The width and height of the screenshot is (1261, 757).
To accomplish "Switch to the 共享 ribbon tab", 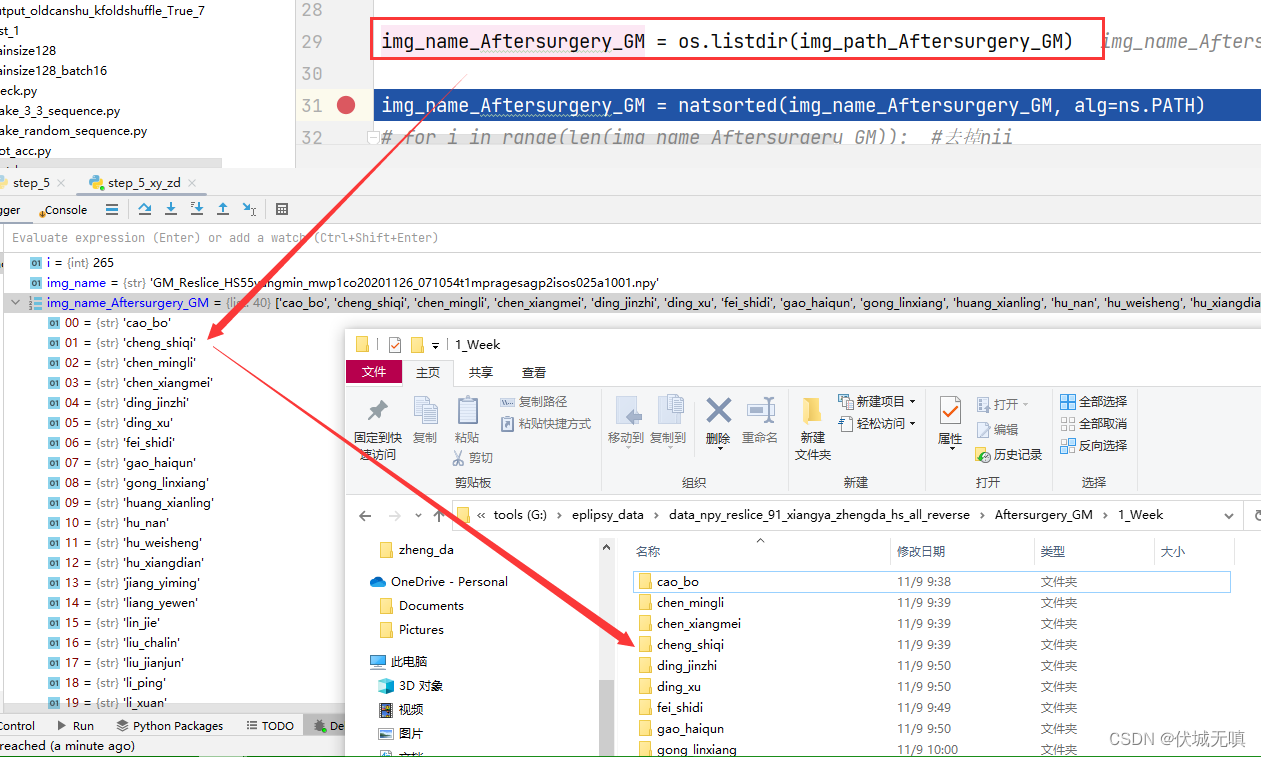I will tap(480, 371).
